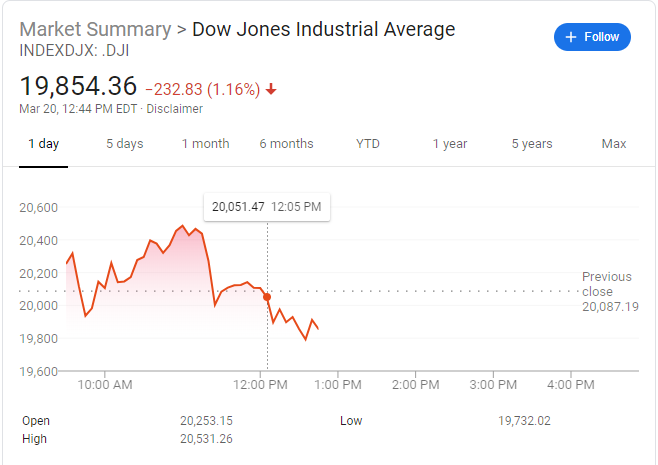Switch to the 5 days tab
The image size is (658, 465).
[125, 144]
